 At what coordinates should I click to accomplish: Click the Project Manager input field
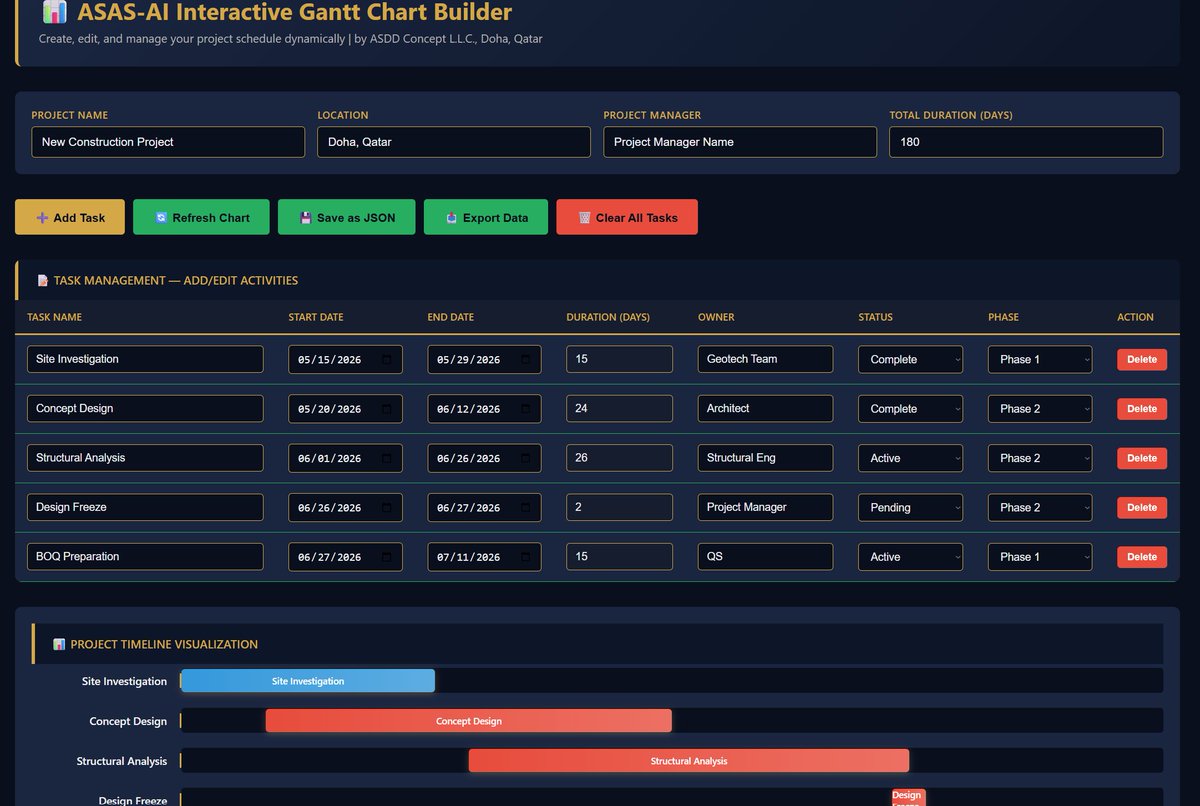pyautogui.click(x=740, y=142)
